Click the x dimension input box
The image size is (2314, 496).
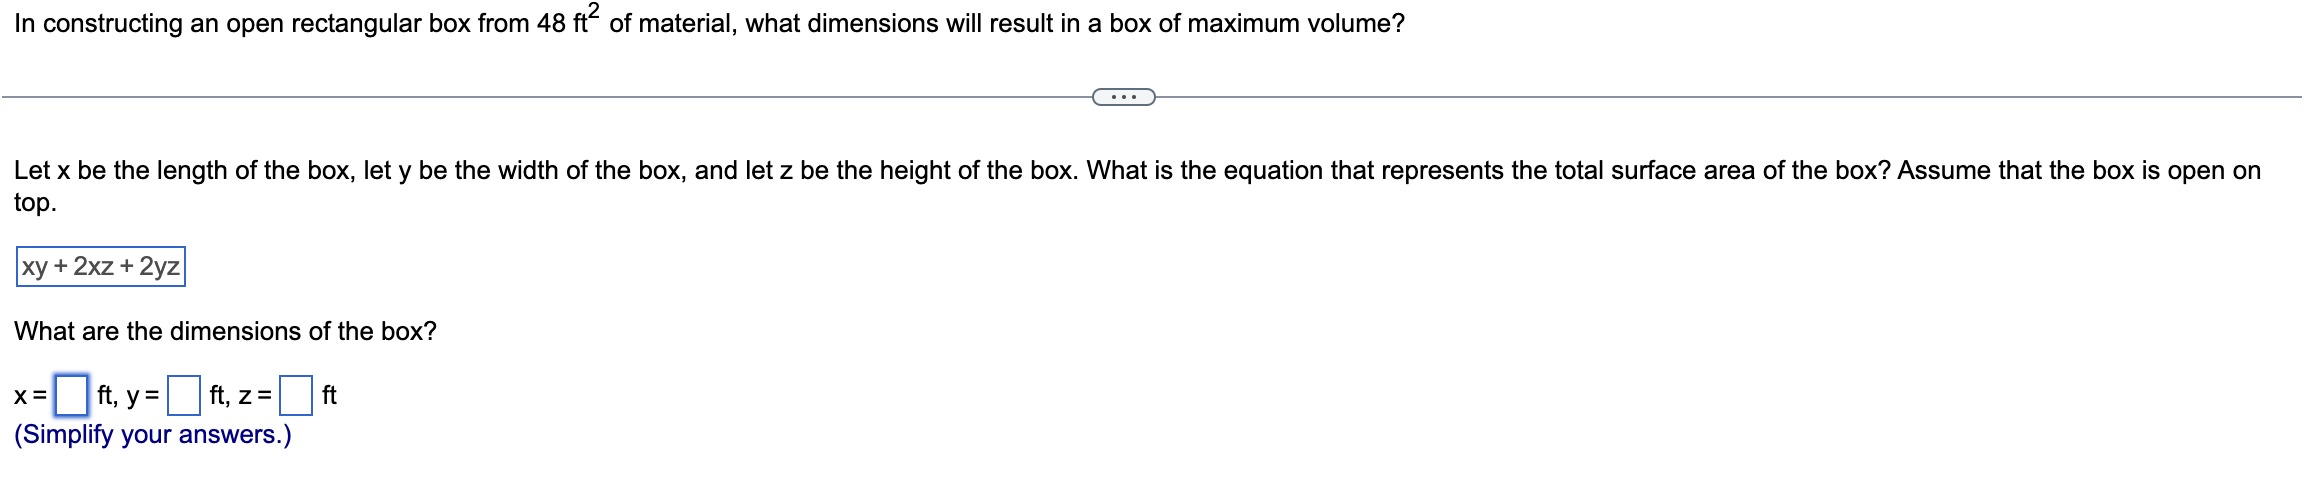(71, 395)
